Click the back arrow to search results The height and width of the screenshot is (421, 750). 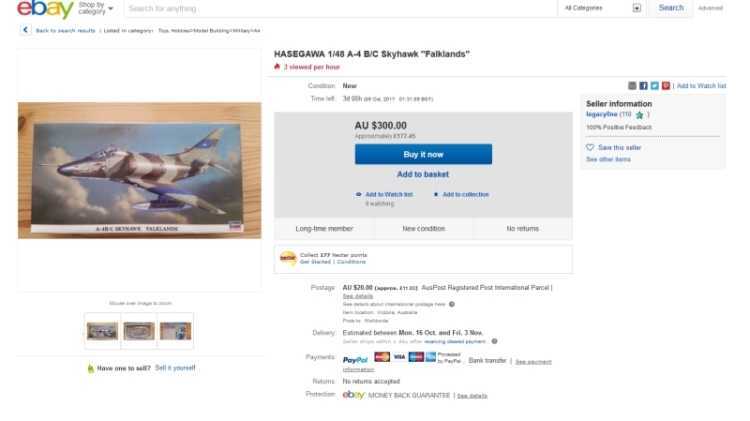pos(25,30)
